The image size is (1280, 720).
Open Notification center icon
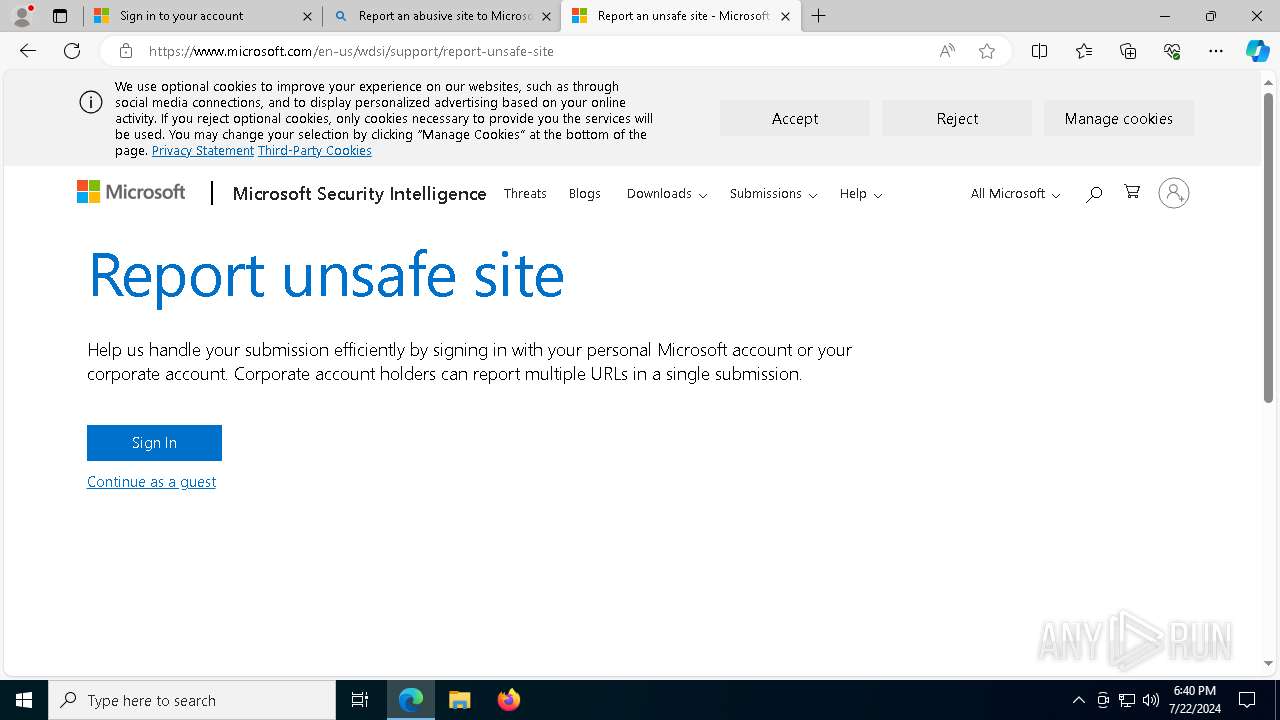pyautogui.click(x=1247, y=700)
